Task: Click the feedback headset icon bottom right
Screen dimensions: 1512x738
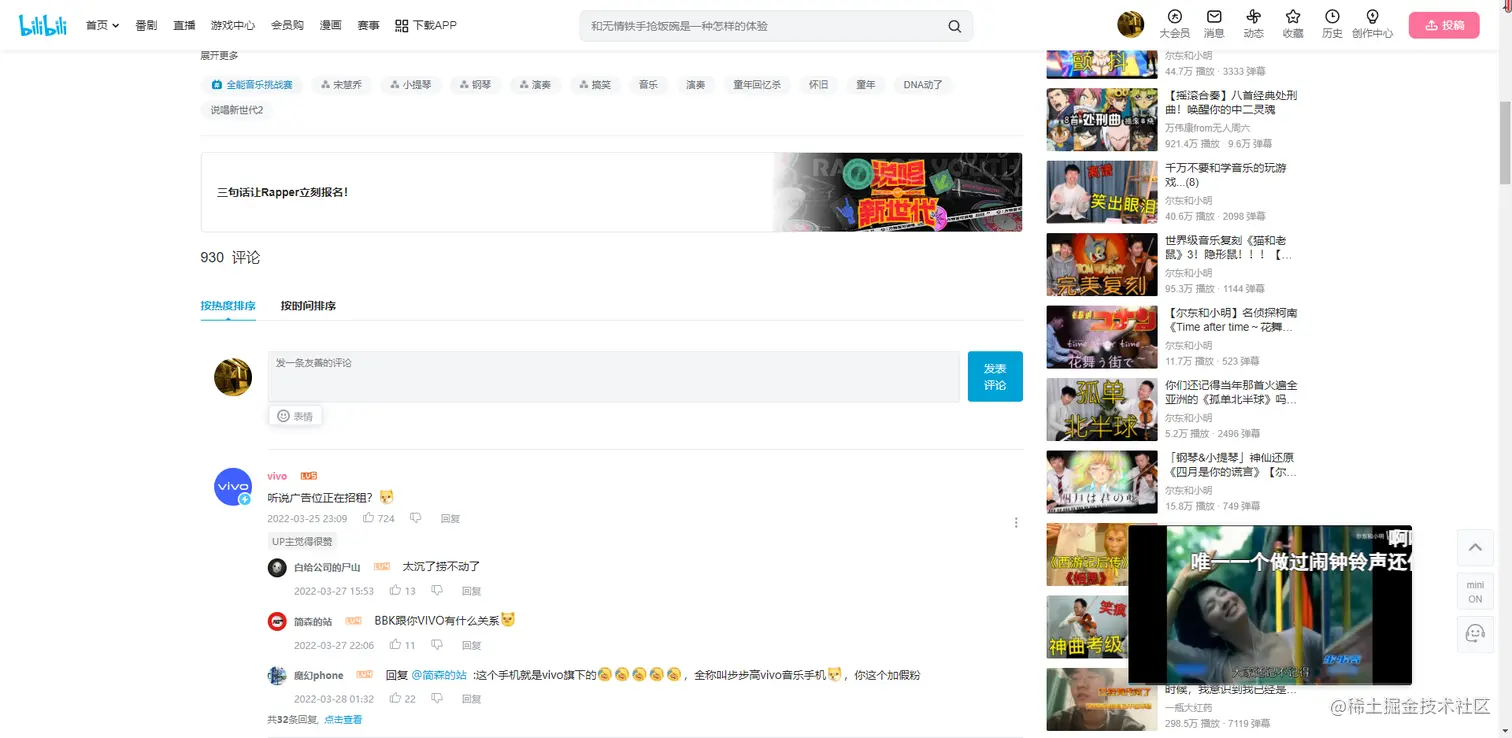Action: coord(1475,634)
